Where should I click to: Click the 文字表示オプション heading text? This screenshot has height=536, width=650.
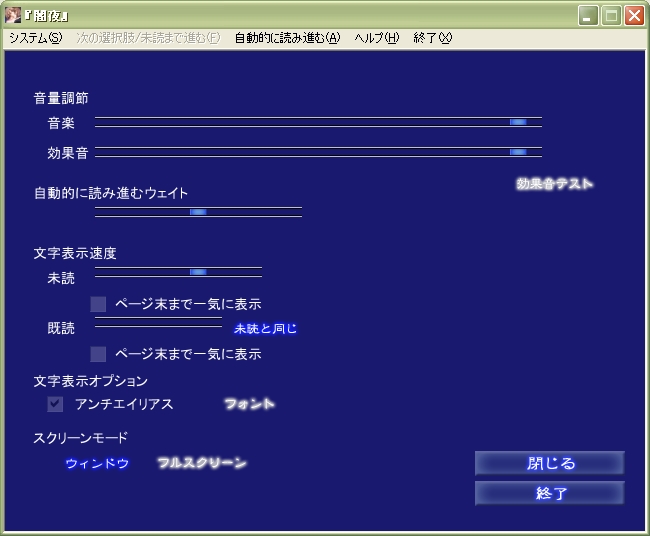tap(90, 381)
